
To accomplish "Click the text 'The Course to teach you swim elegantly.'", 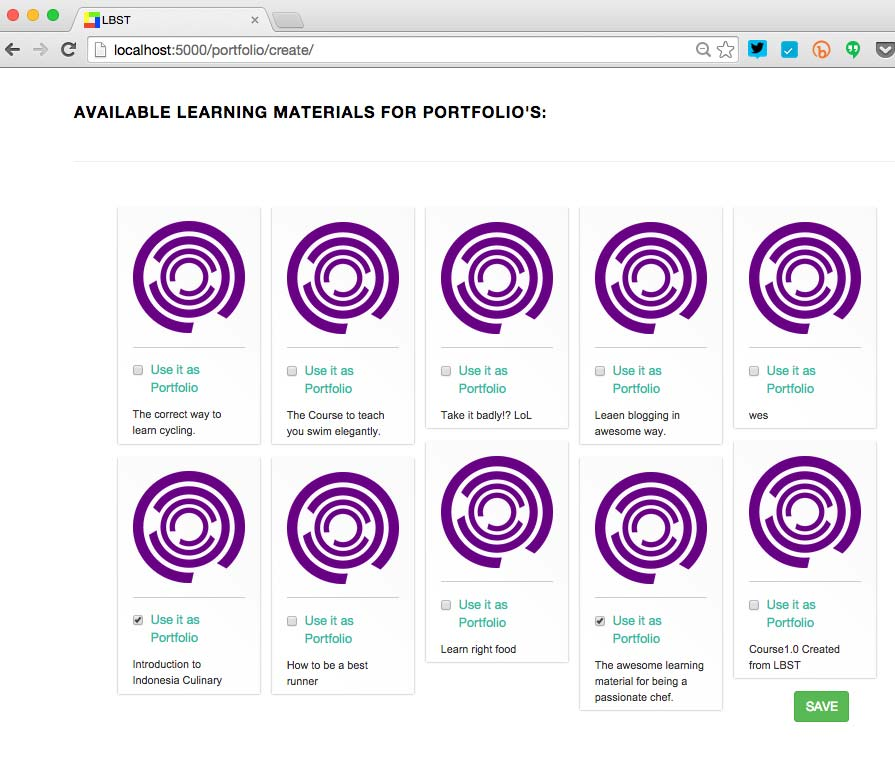I will (336, 424).
